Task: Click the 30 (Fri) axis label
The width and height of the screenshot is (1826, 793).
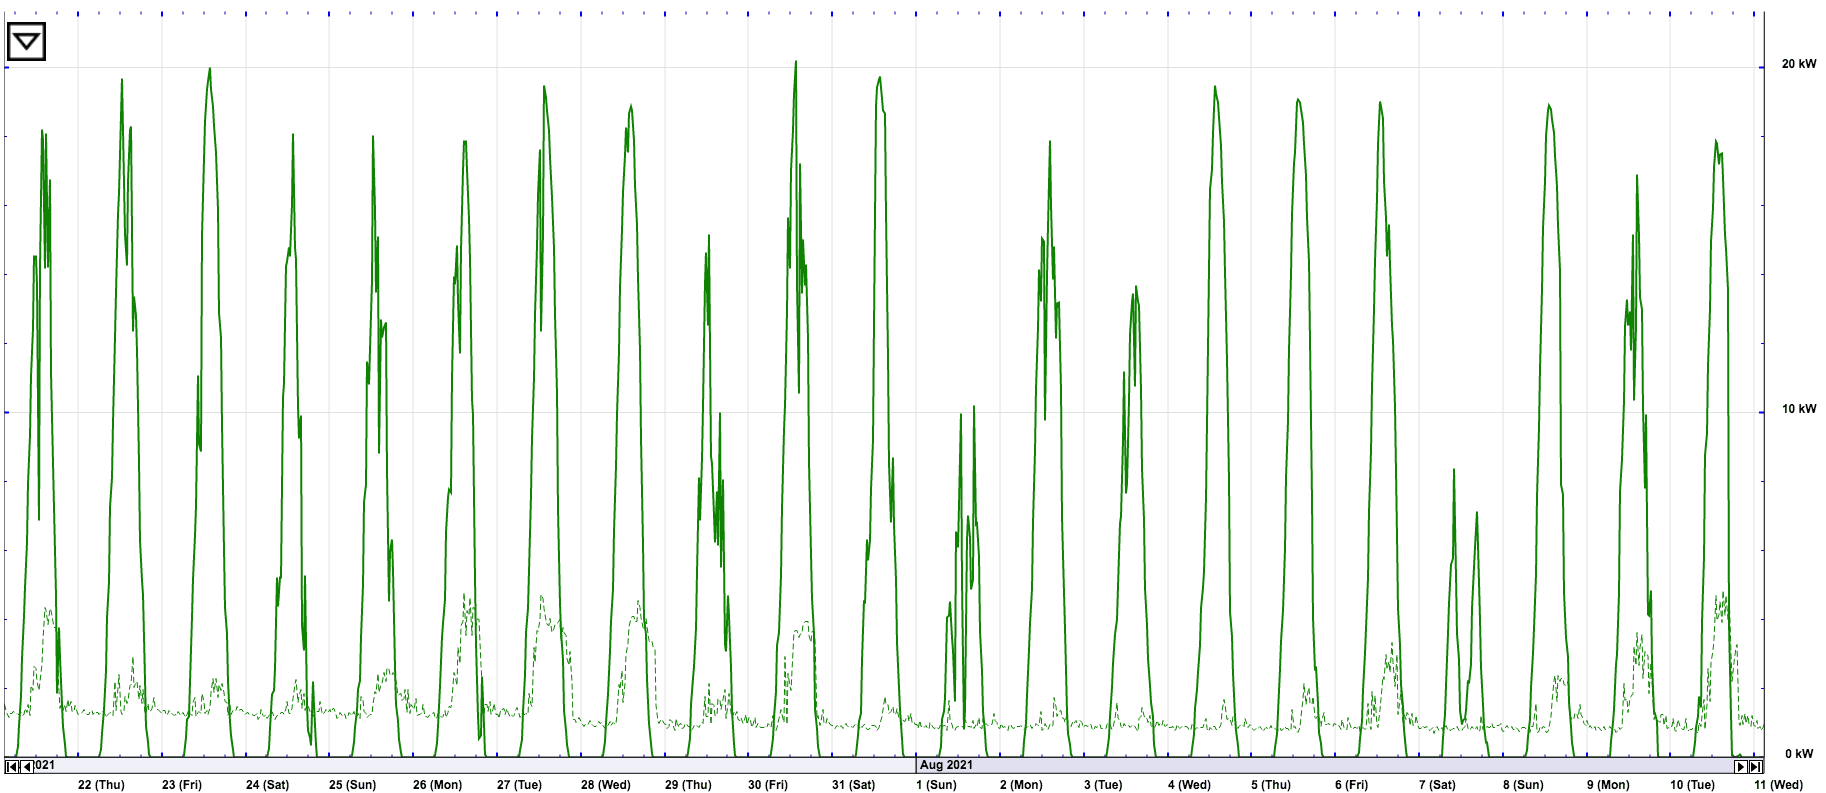Action: [x=770, y=785]
